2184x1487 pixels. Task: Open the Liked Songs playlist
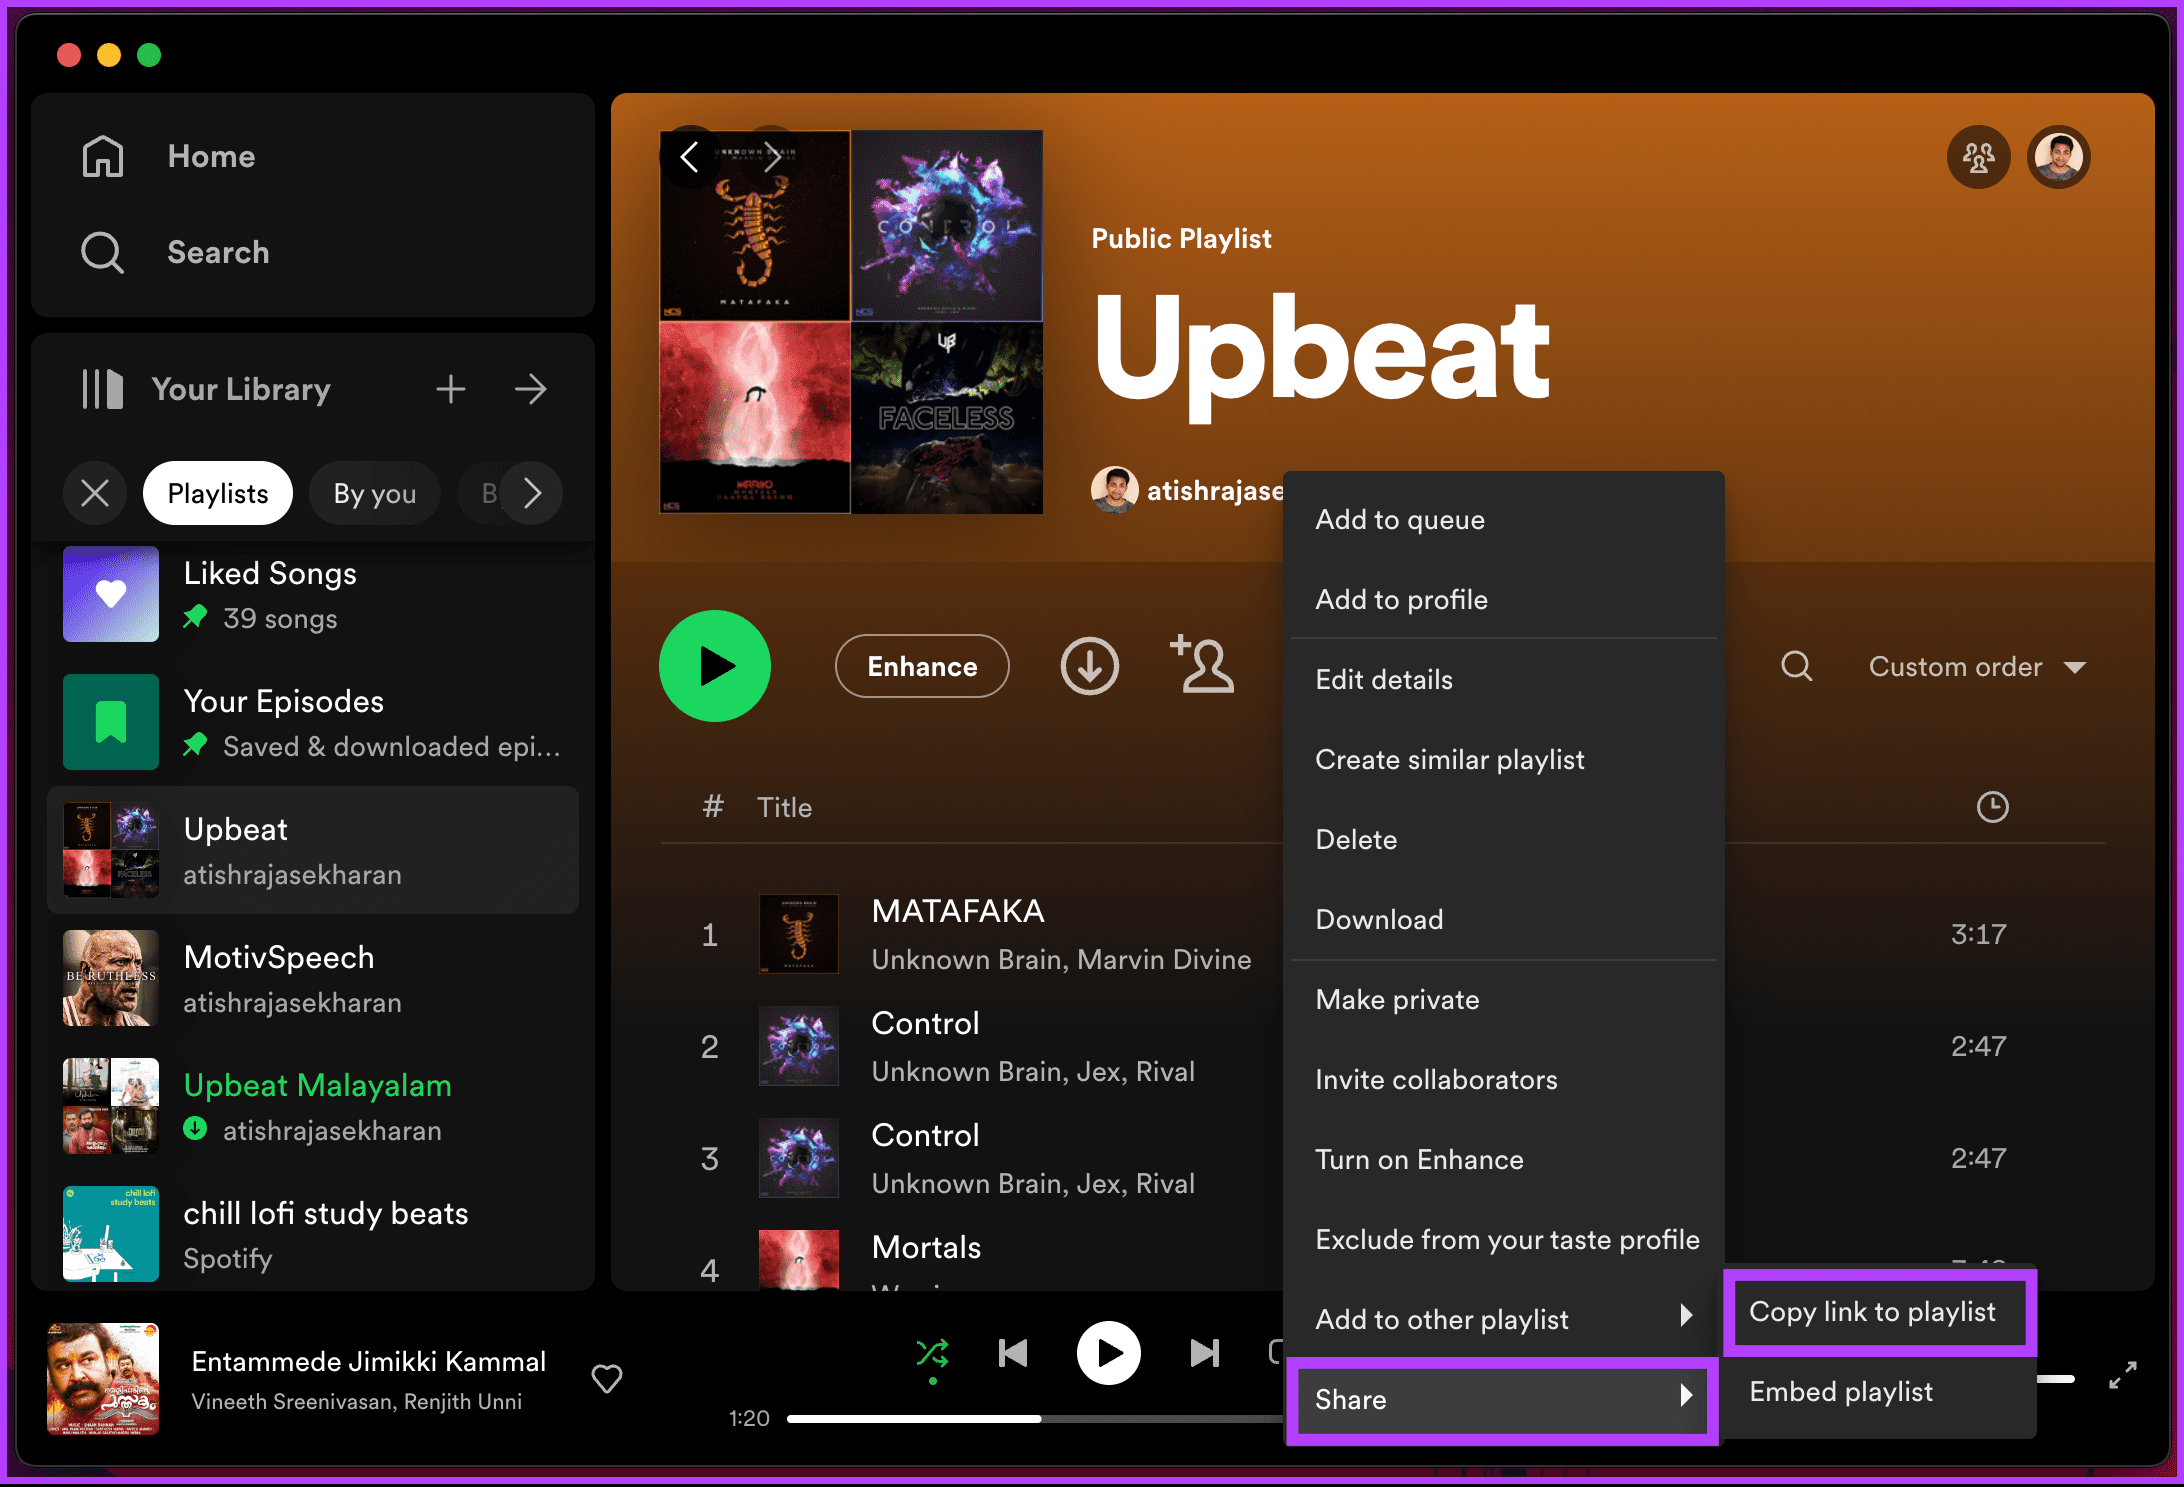click(x=313, y=594)
